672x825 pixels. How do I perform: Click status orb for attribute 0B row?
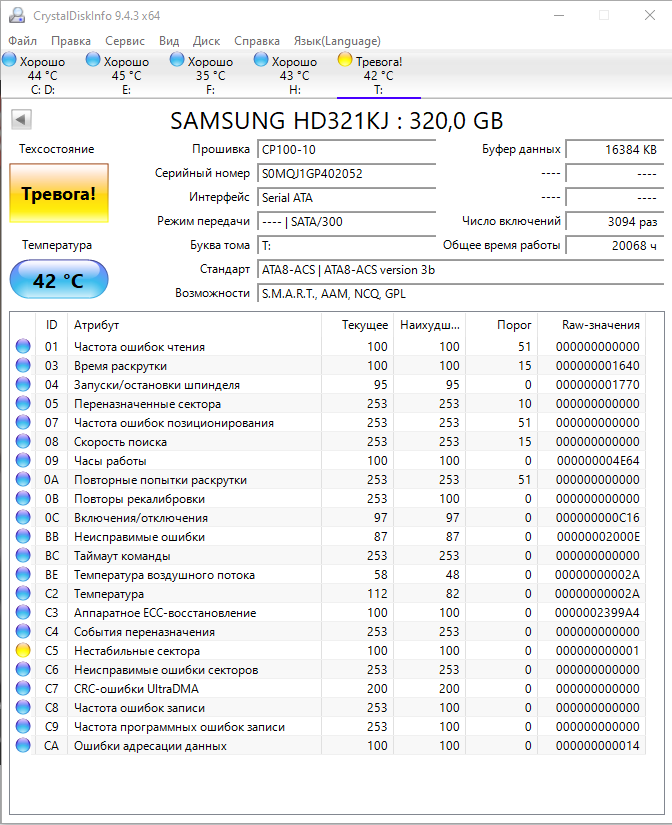point(23,498)
